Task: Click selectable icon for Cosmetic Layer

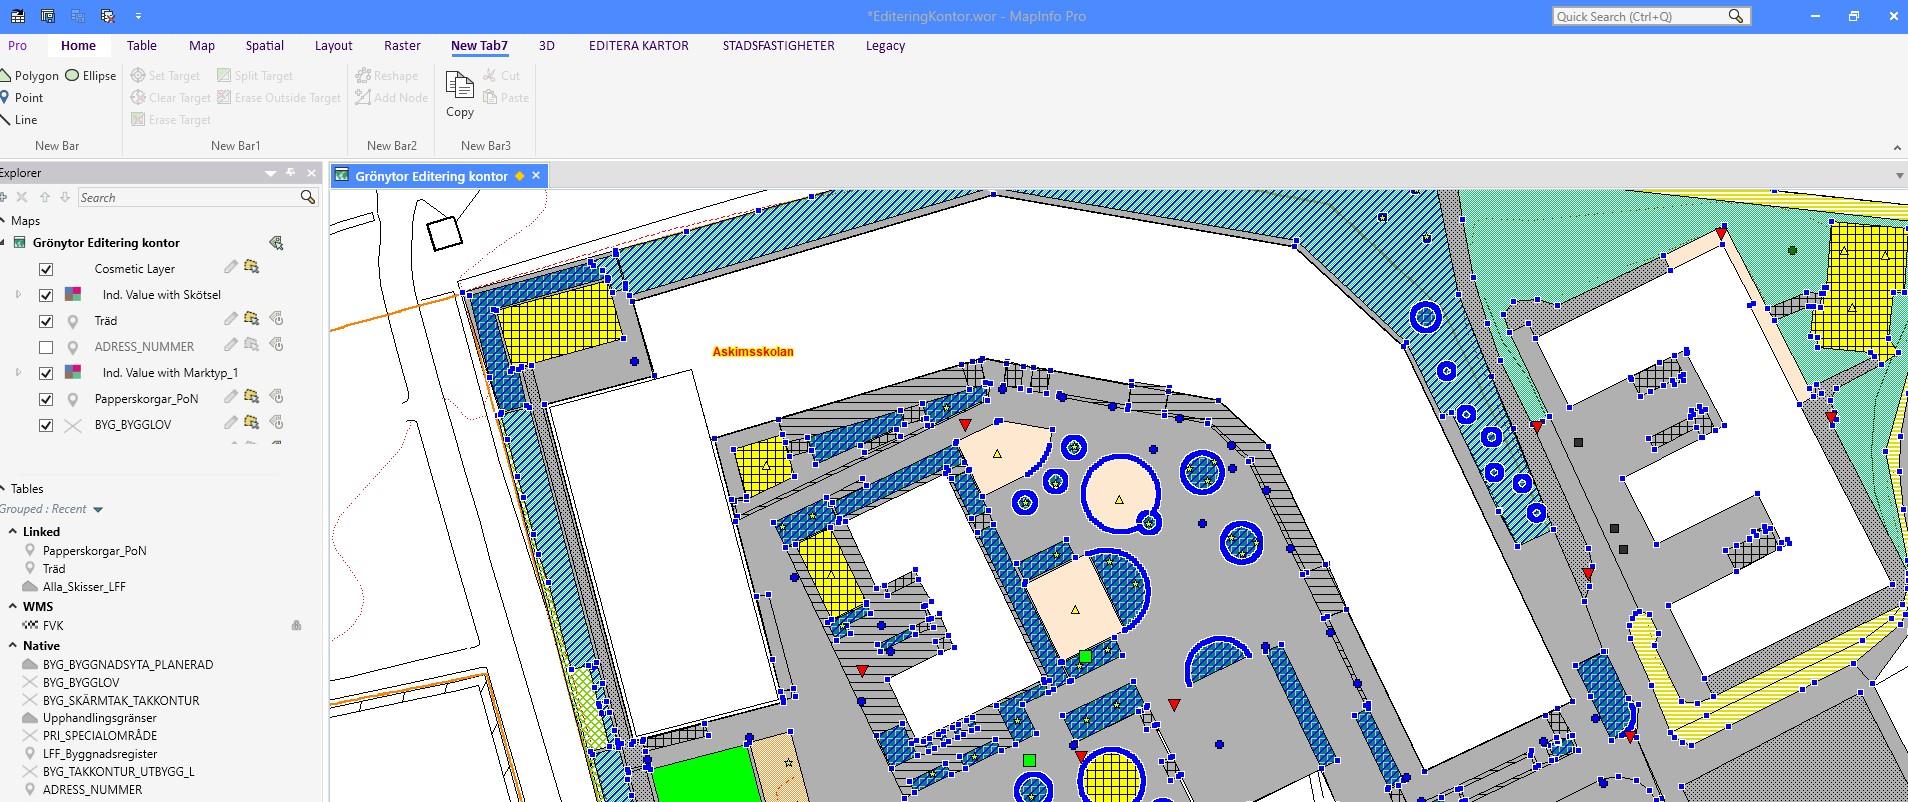Action: tap(252, 267)
